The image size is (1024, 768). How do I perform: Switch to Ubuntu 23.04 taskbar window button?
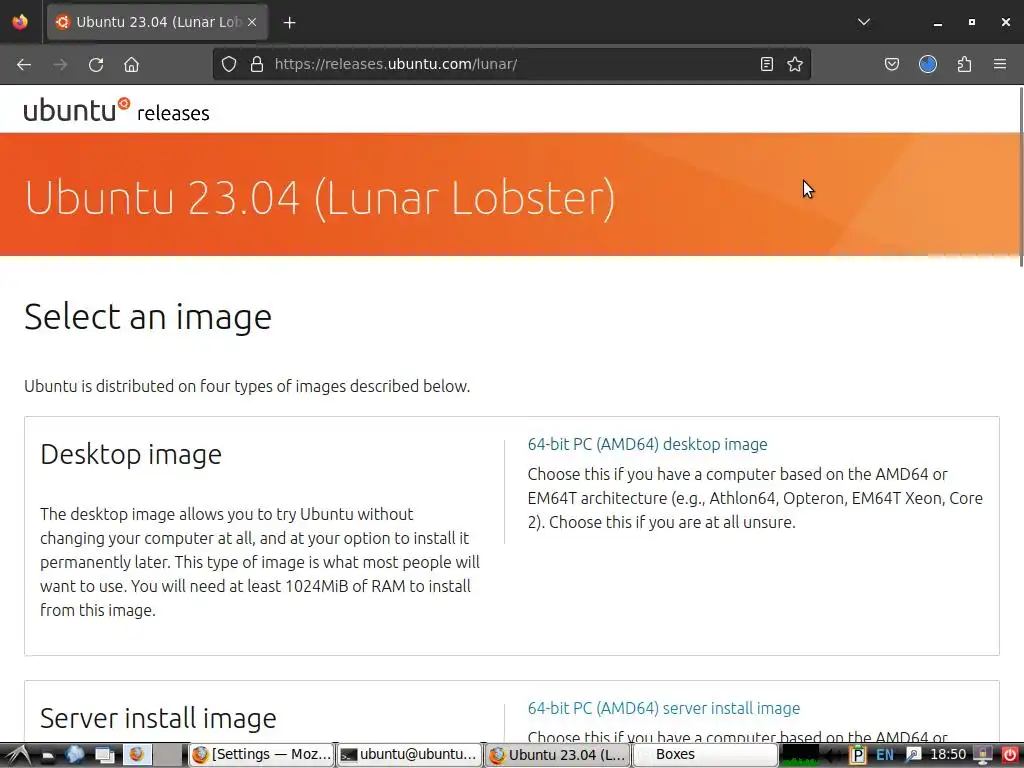(558, 755)
